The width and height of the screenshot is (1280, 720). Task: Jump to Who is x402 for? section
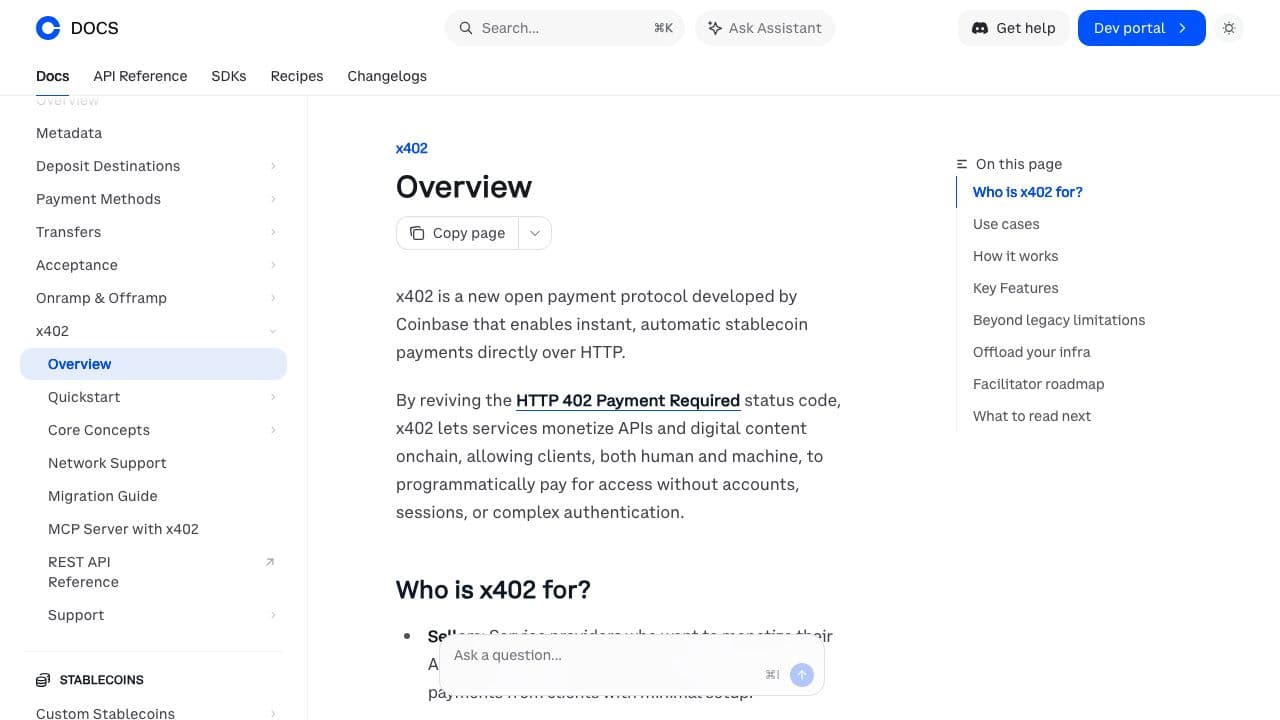pyautogui.click(x=1028, y=192)
